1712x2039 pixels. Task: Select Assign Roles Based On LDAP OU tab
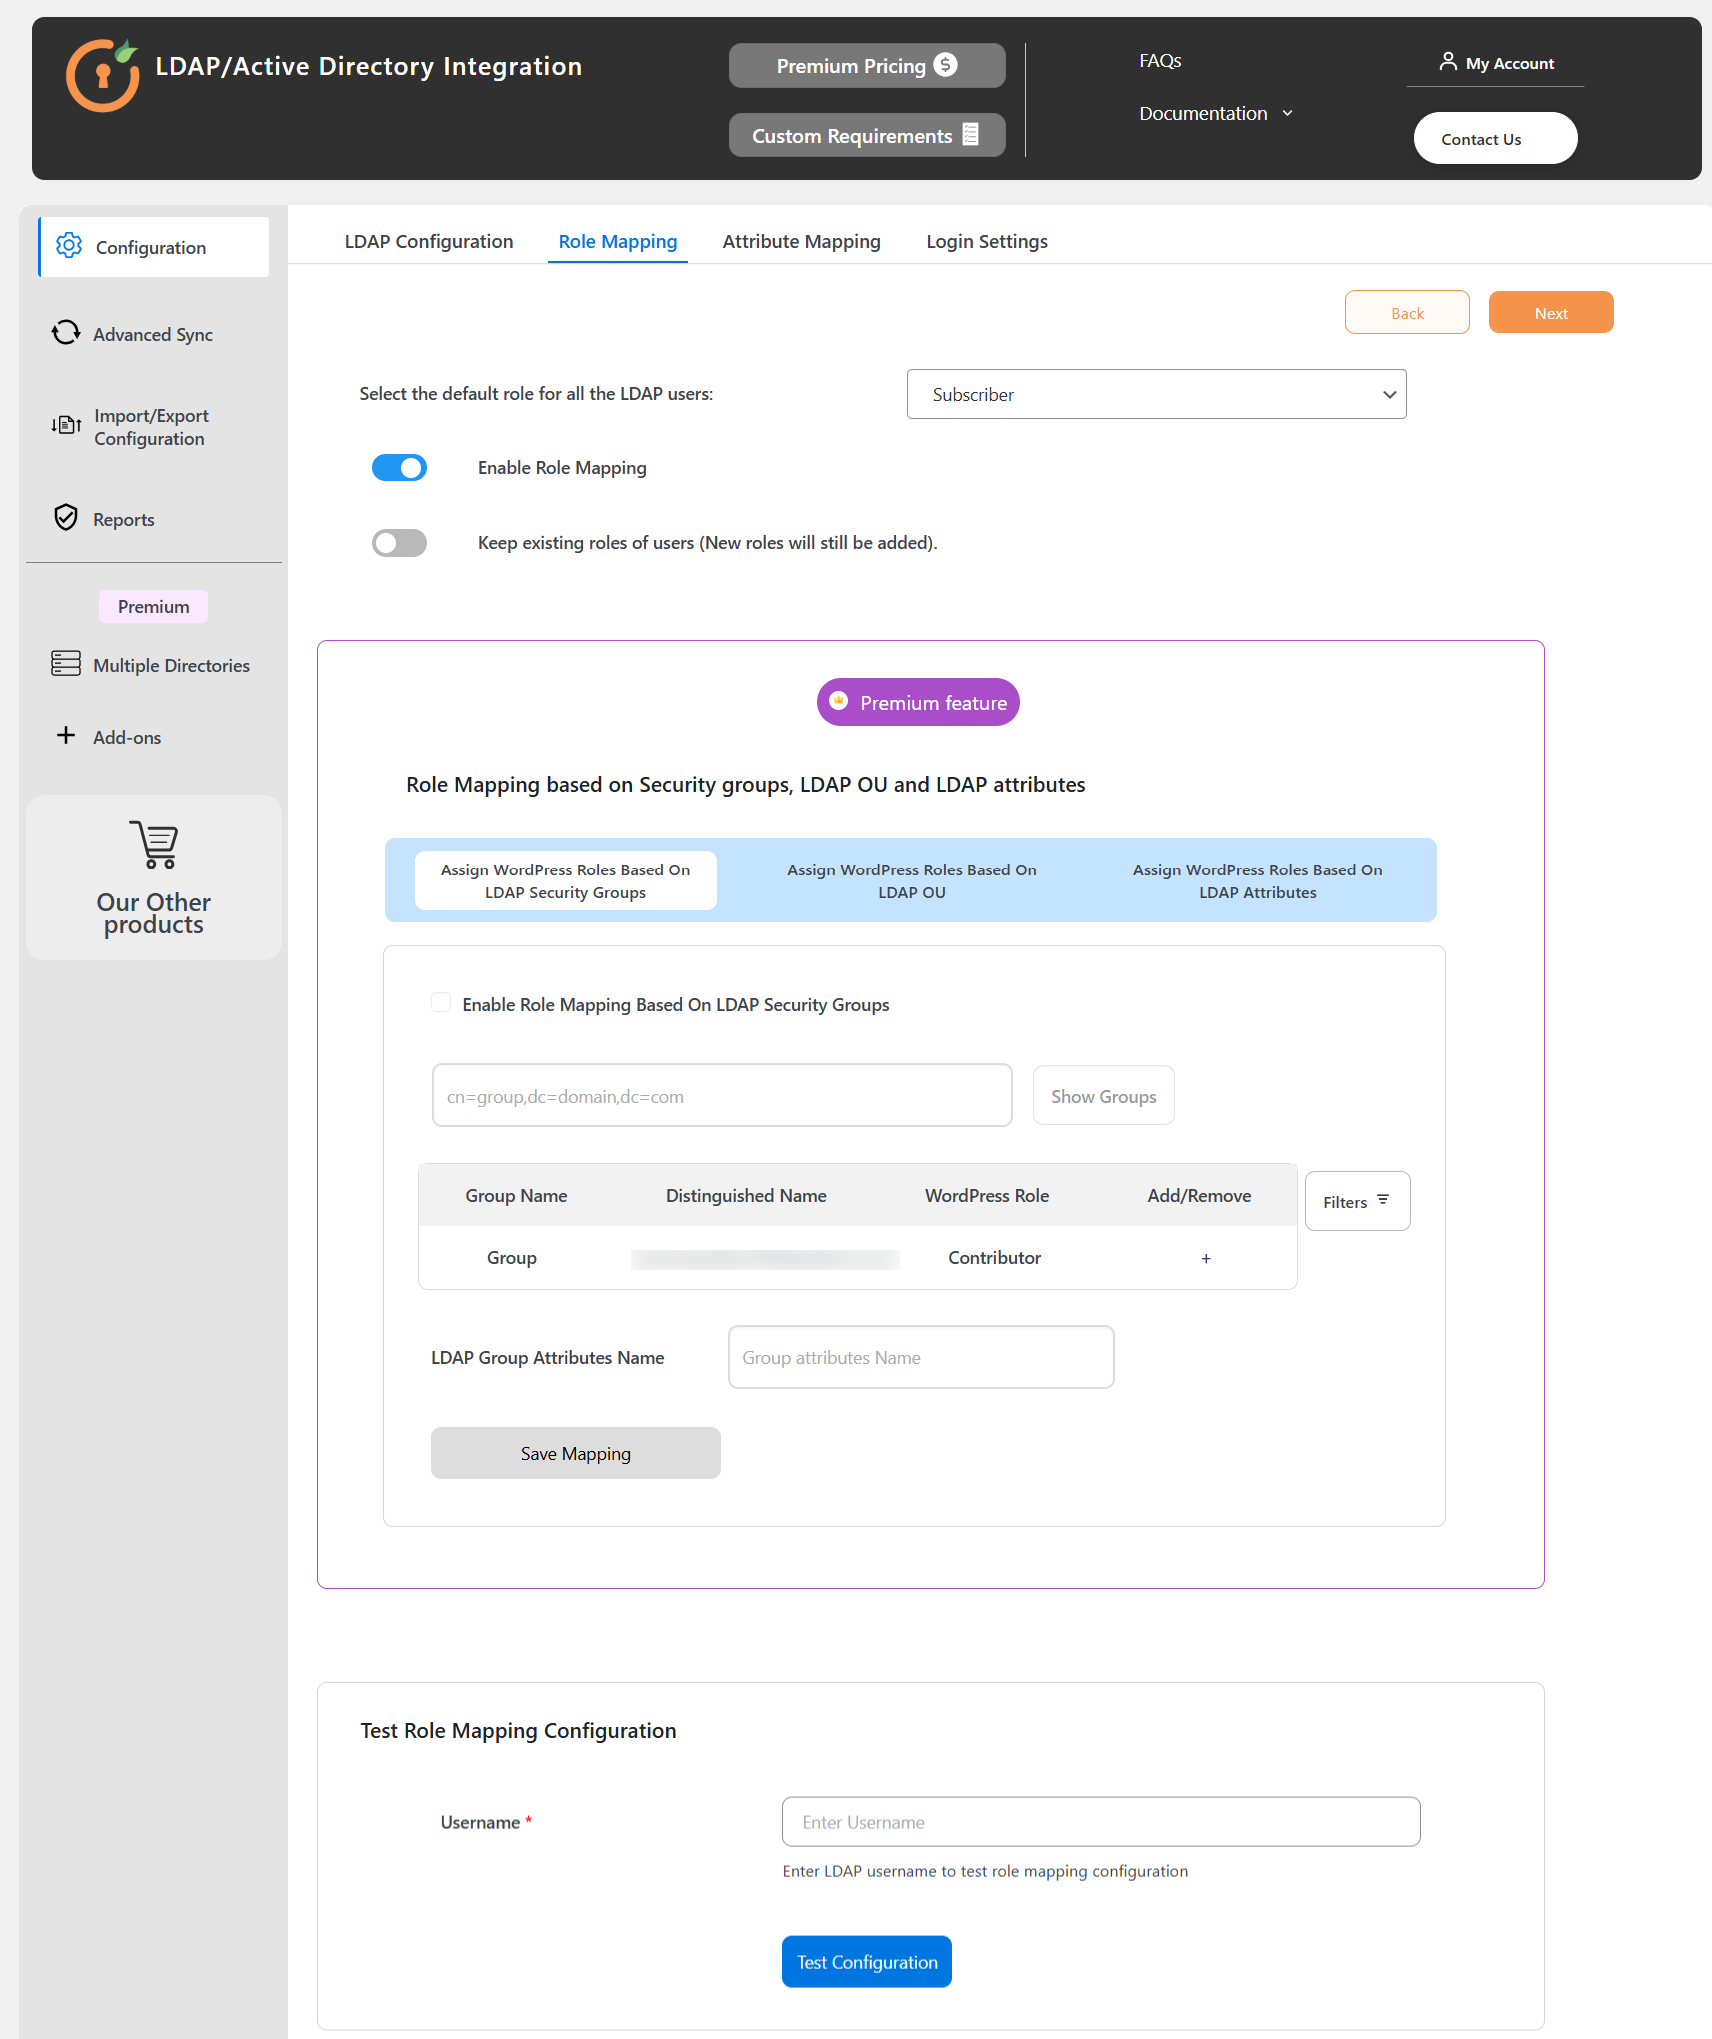coord(911,881)
